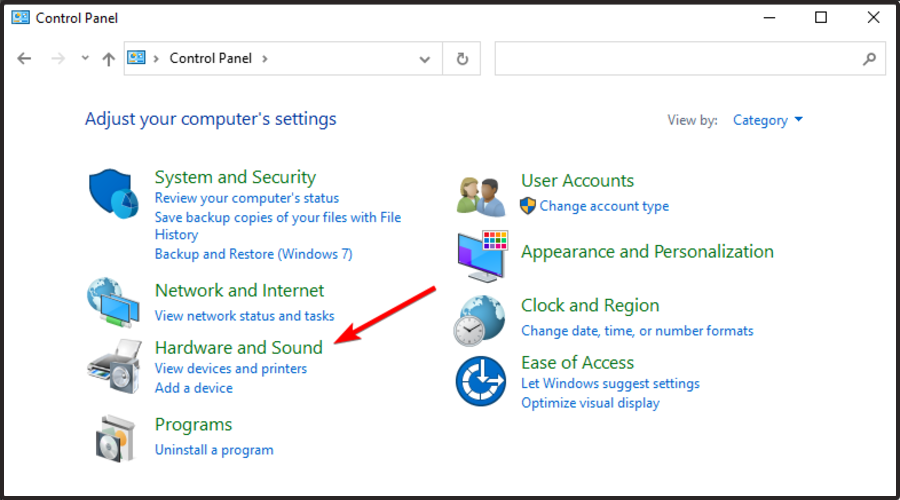This screenshot has height=500, width=900.
Task: Open the Ease of Access icon
Action: [482, 380]
